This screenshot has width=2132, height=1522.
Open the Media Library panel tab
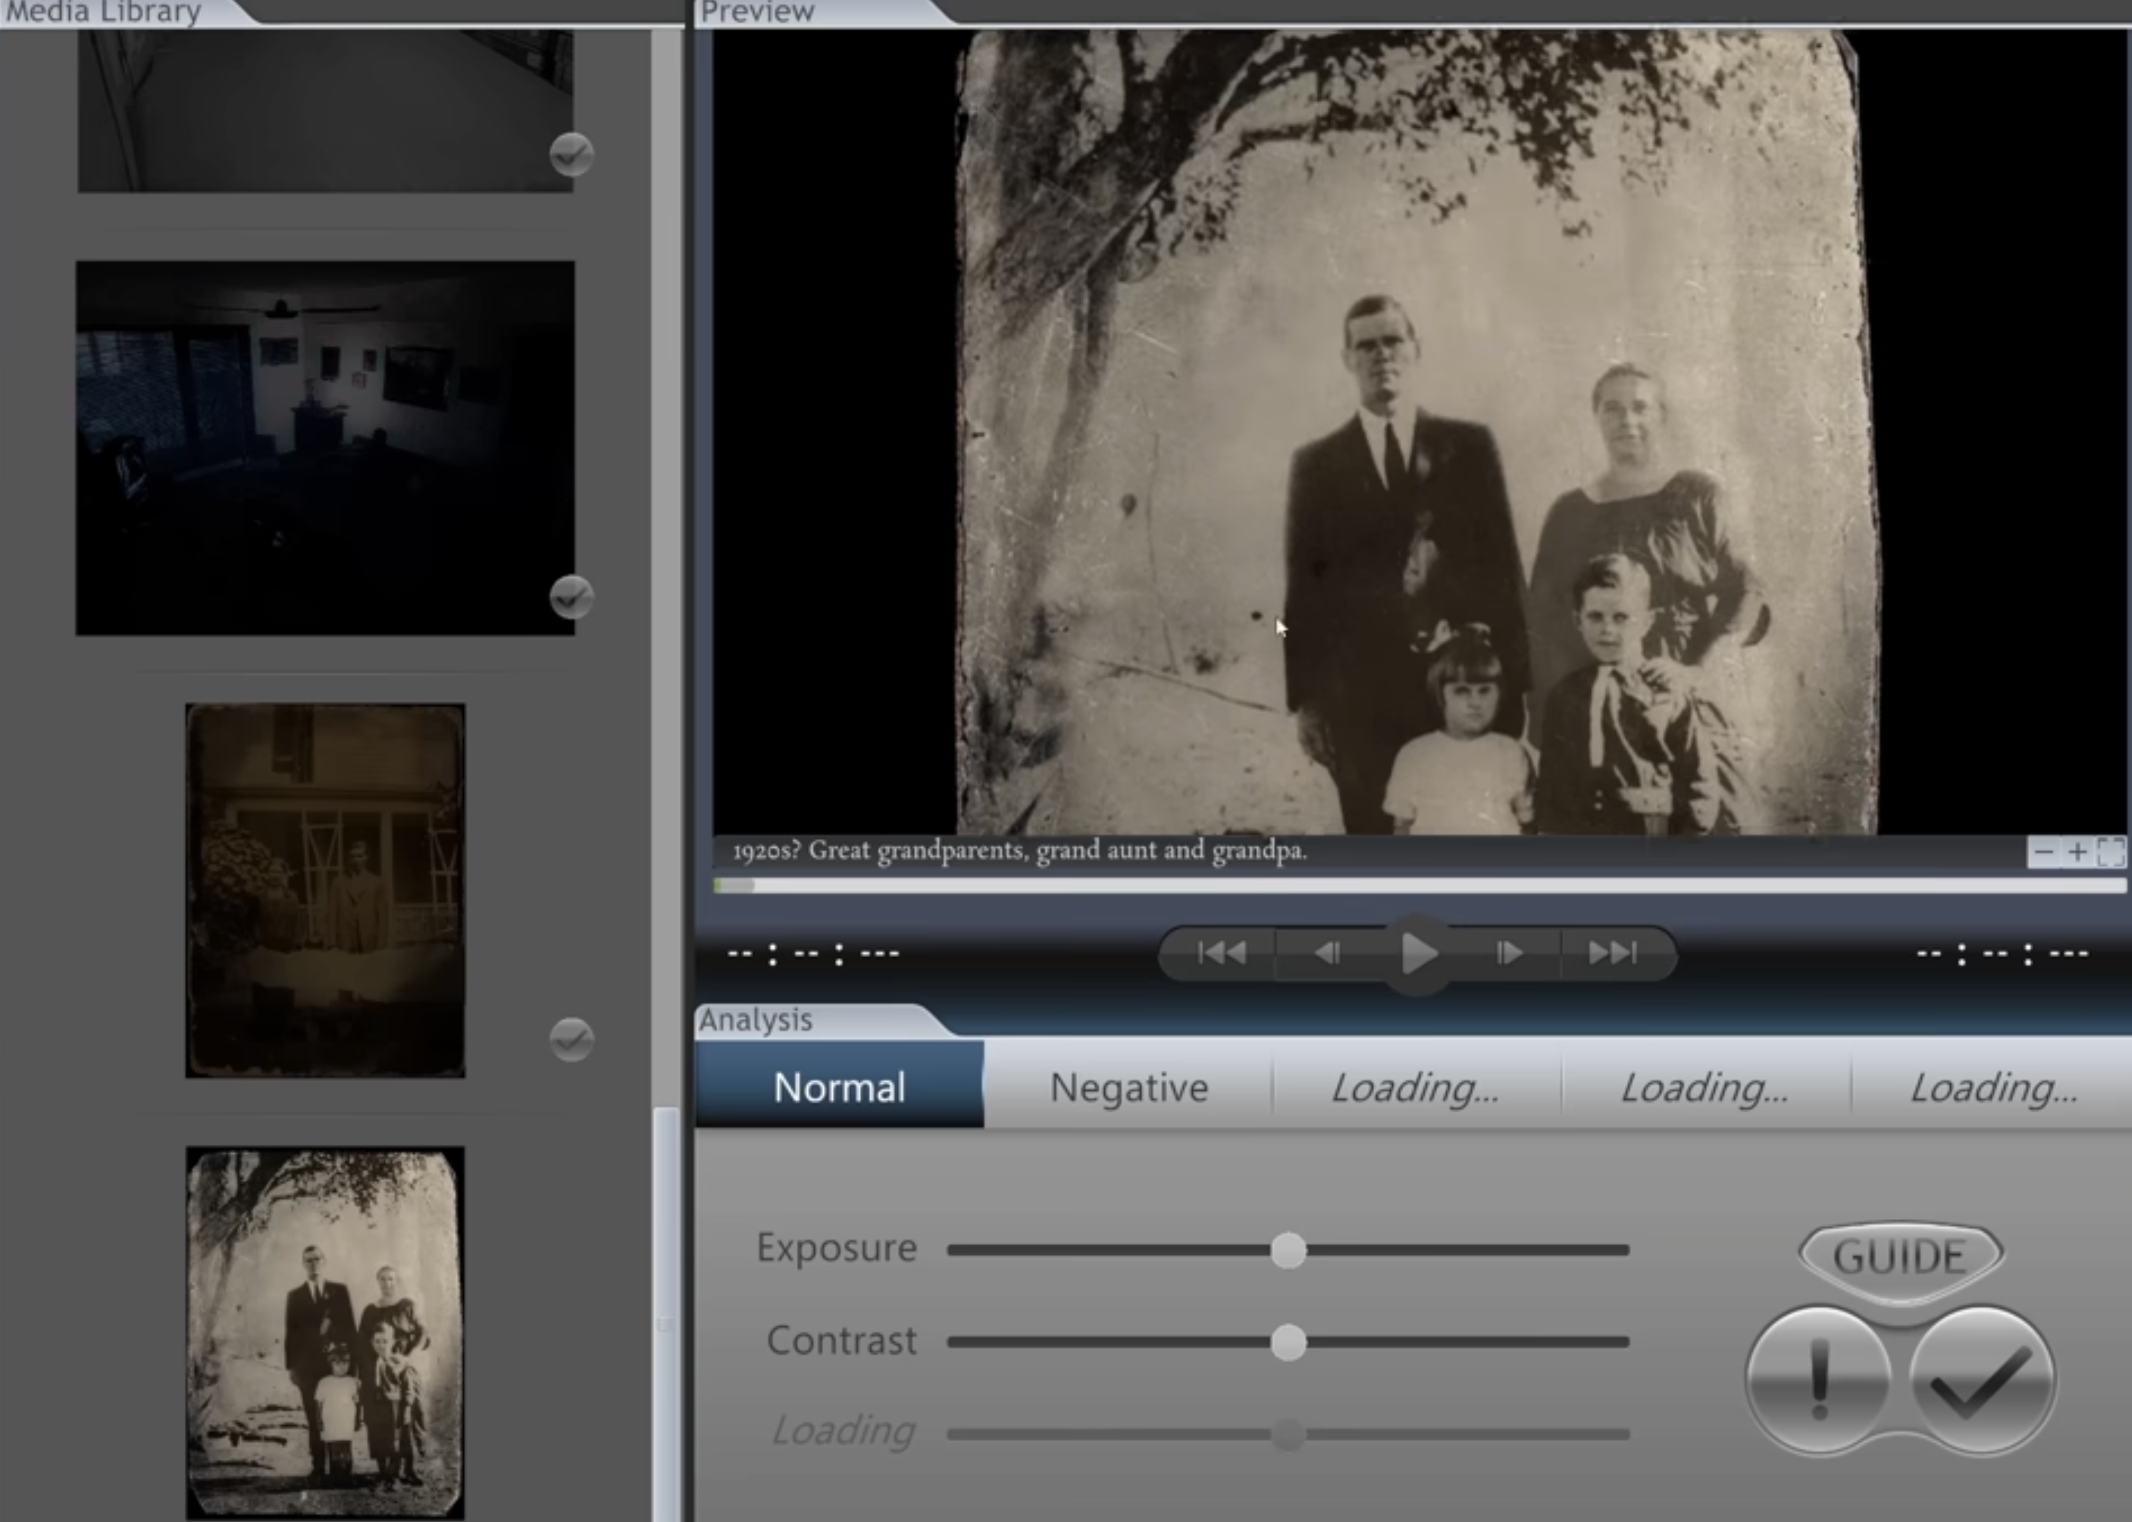point(100,12)
